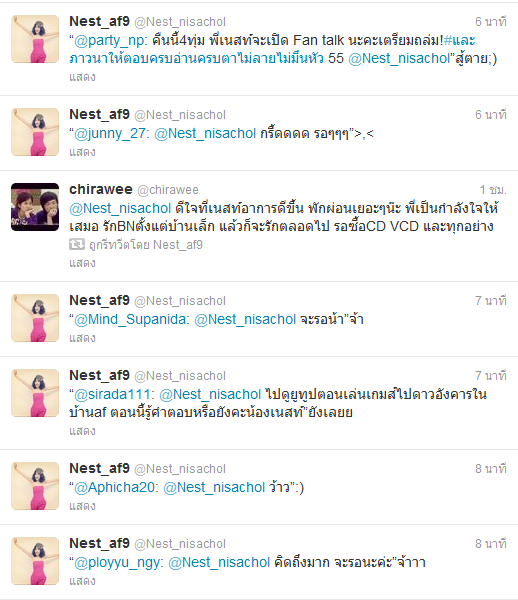Expand the @junny_27 reply with แสดง
Image resolution: width=518 pixels, height=600 pixels.
tap(82, 152)
